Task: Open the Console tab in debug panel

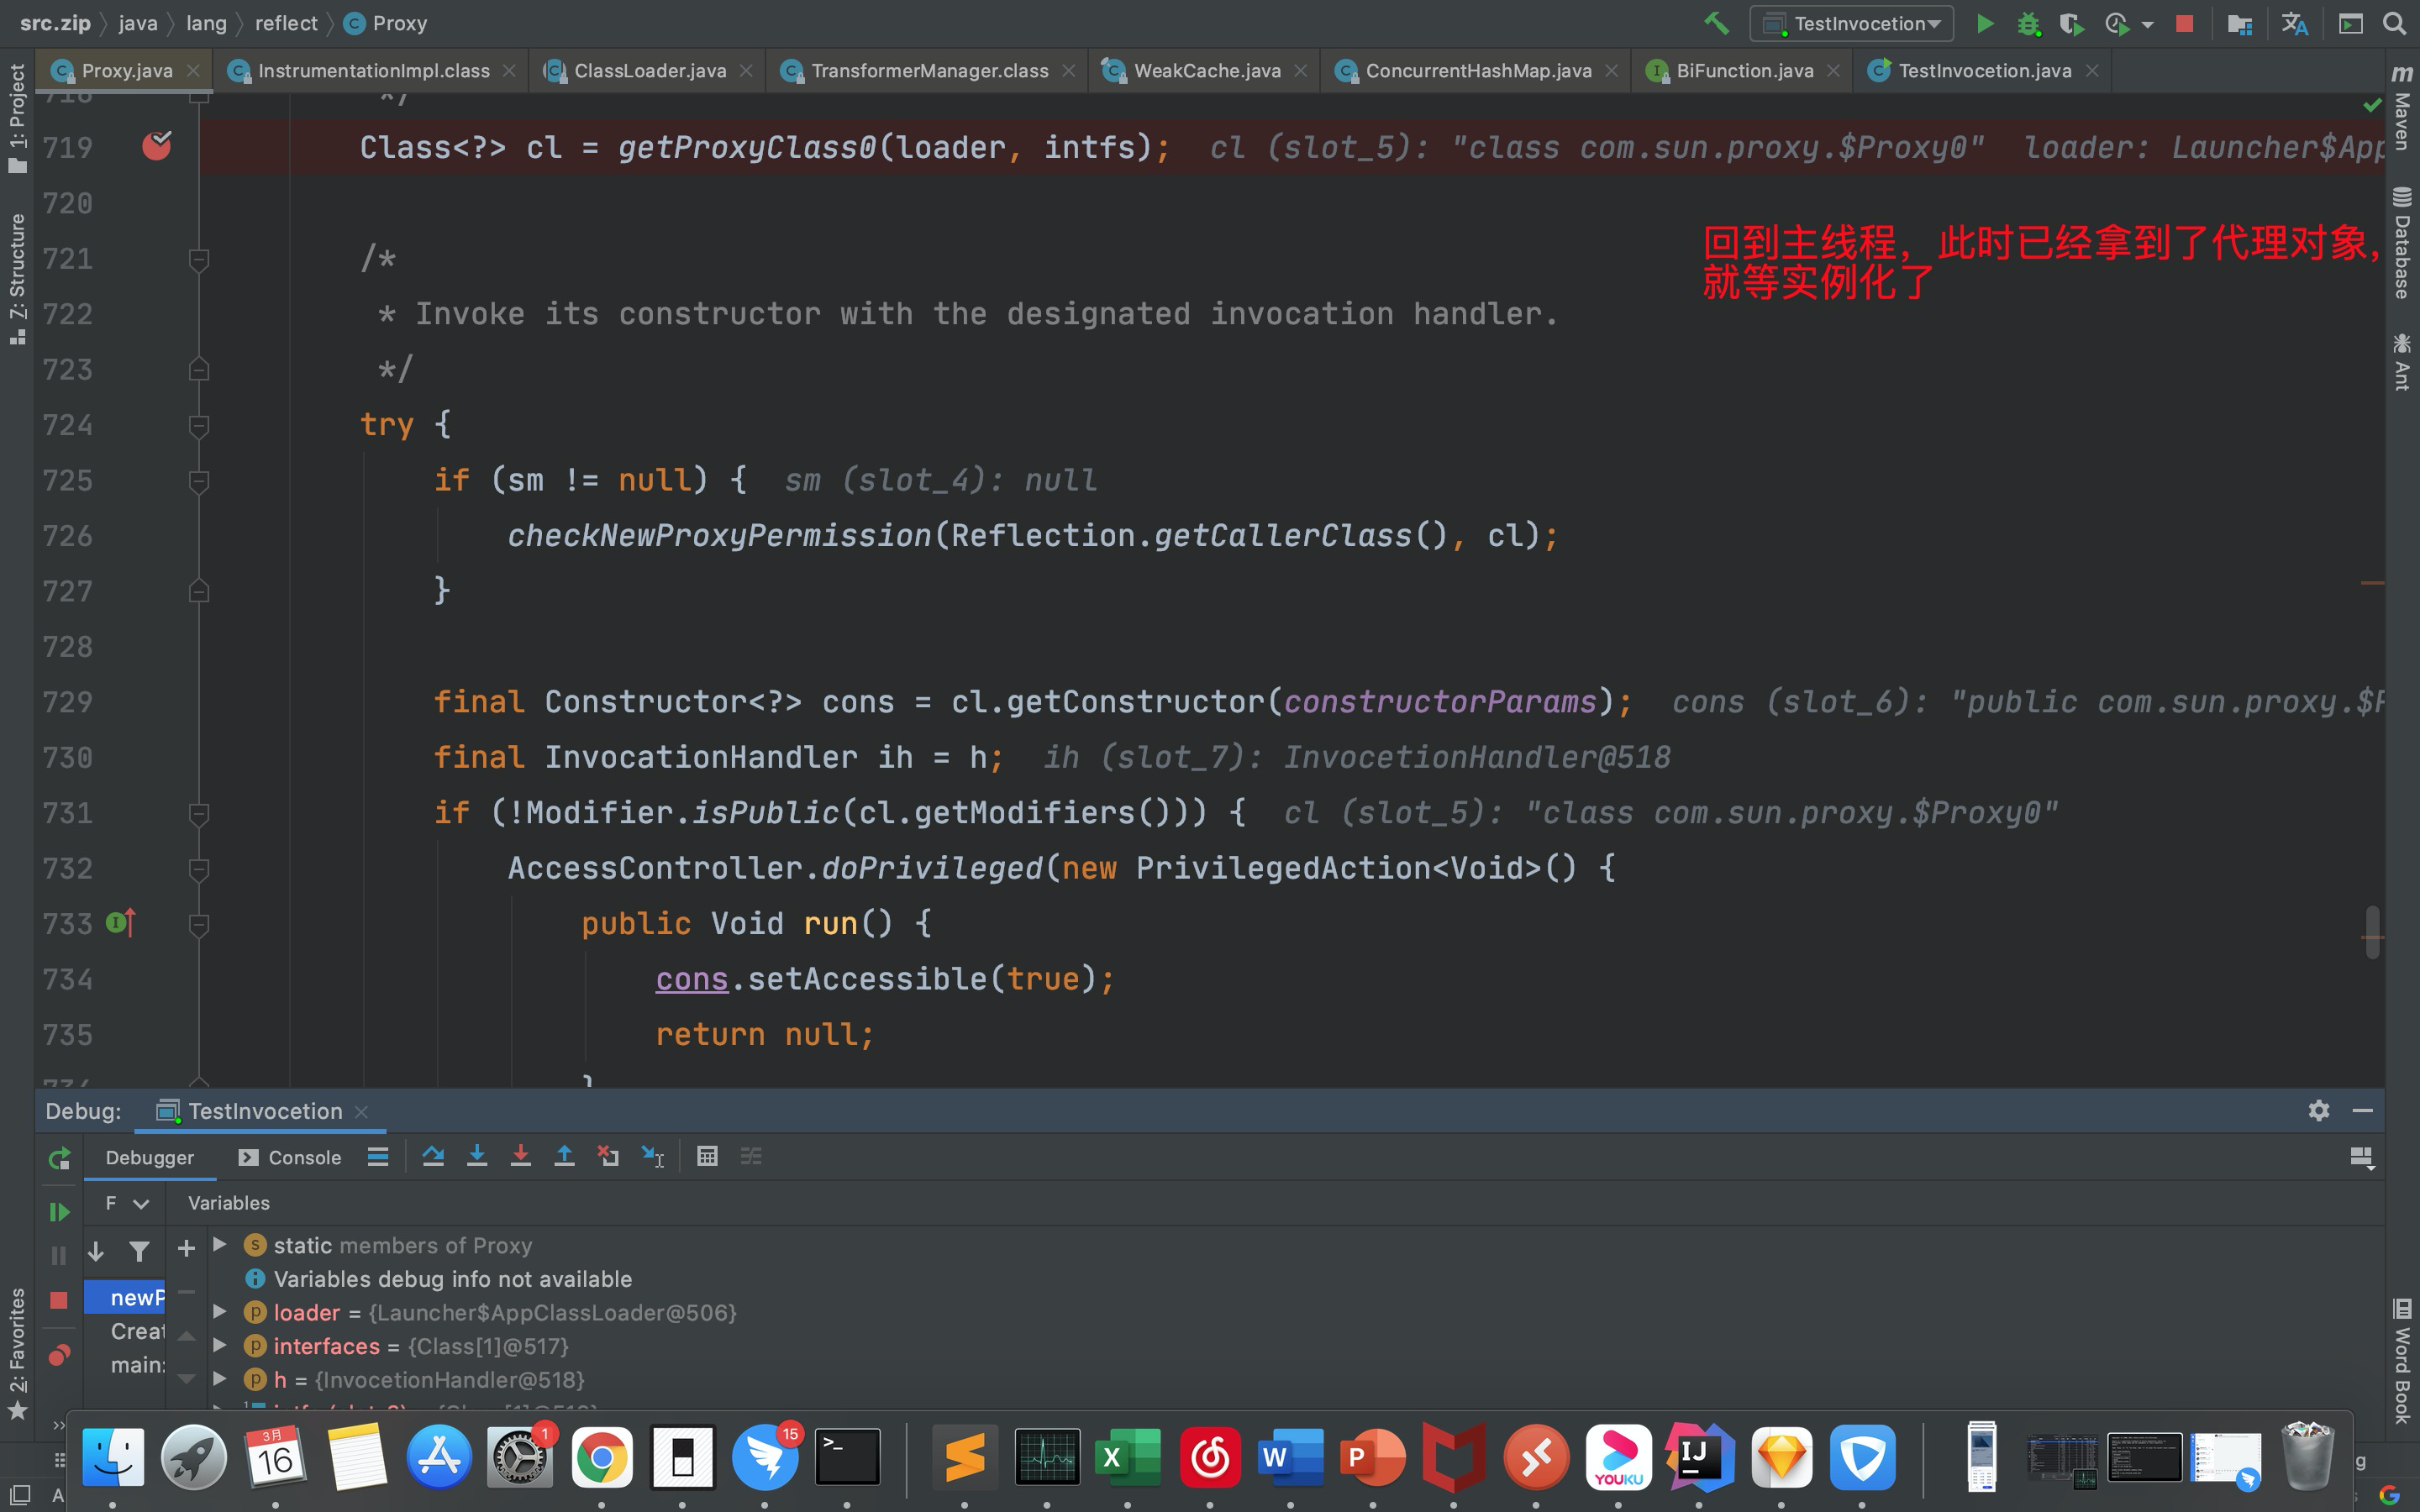Action: [290, 1157]
